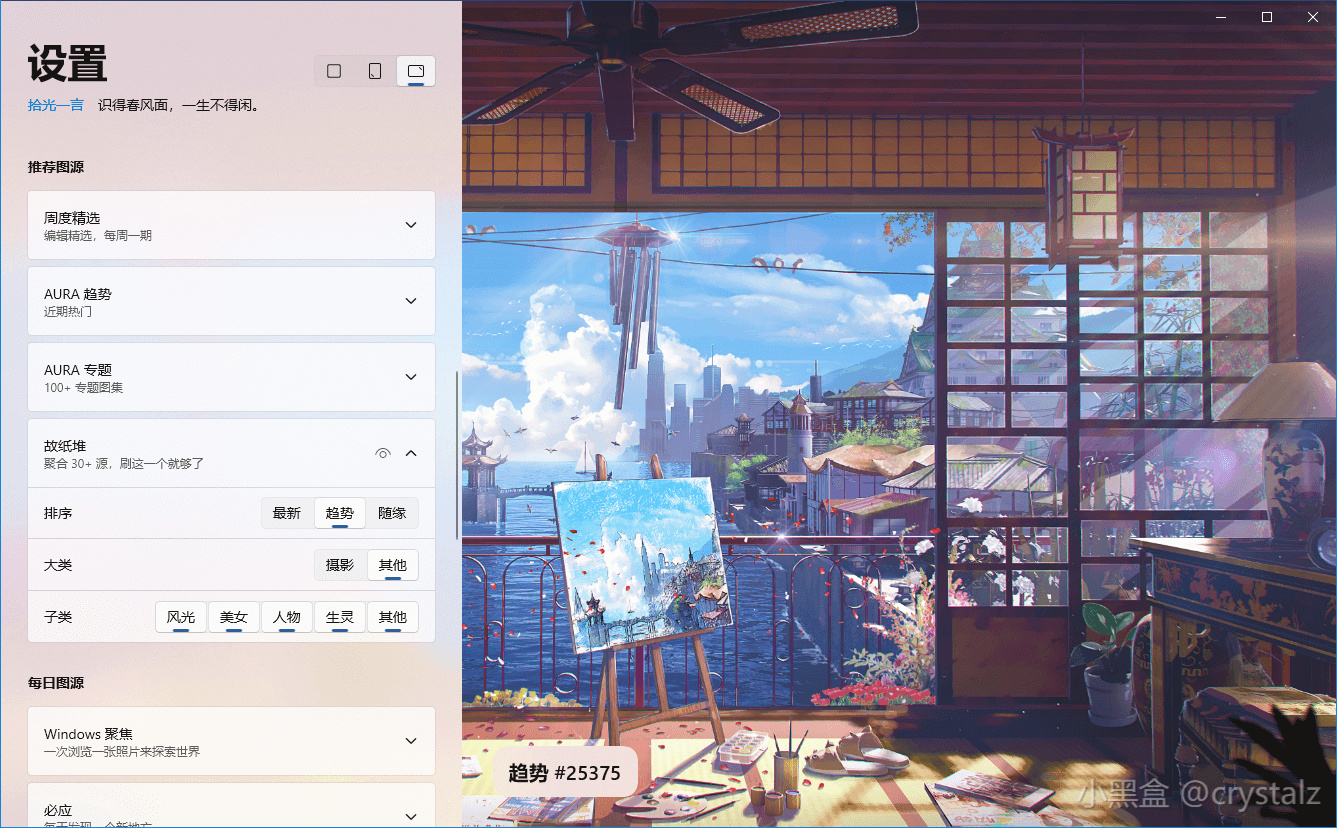Maximize the window
The width and height of the screenshot is (1337, 828).
(1267, 17)
